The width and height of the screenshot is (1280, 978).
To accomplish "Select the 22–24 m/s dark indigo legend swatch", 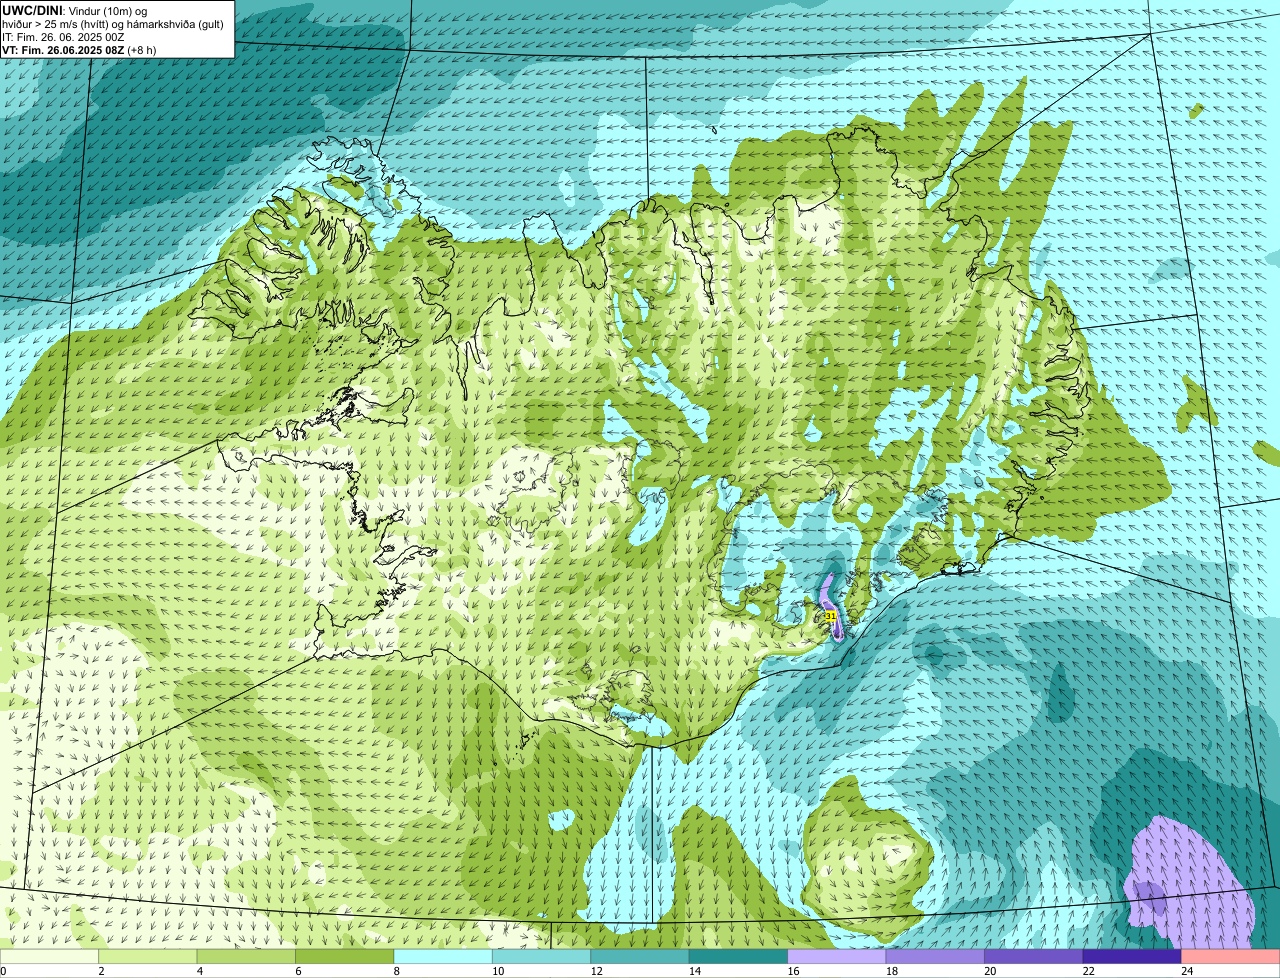I will (x=1132, y=956).
